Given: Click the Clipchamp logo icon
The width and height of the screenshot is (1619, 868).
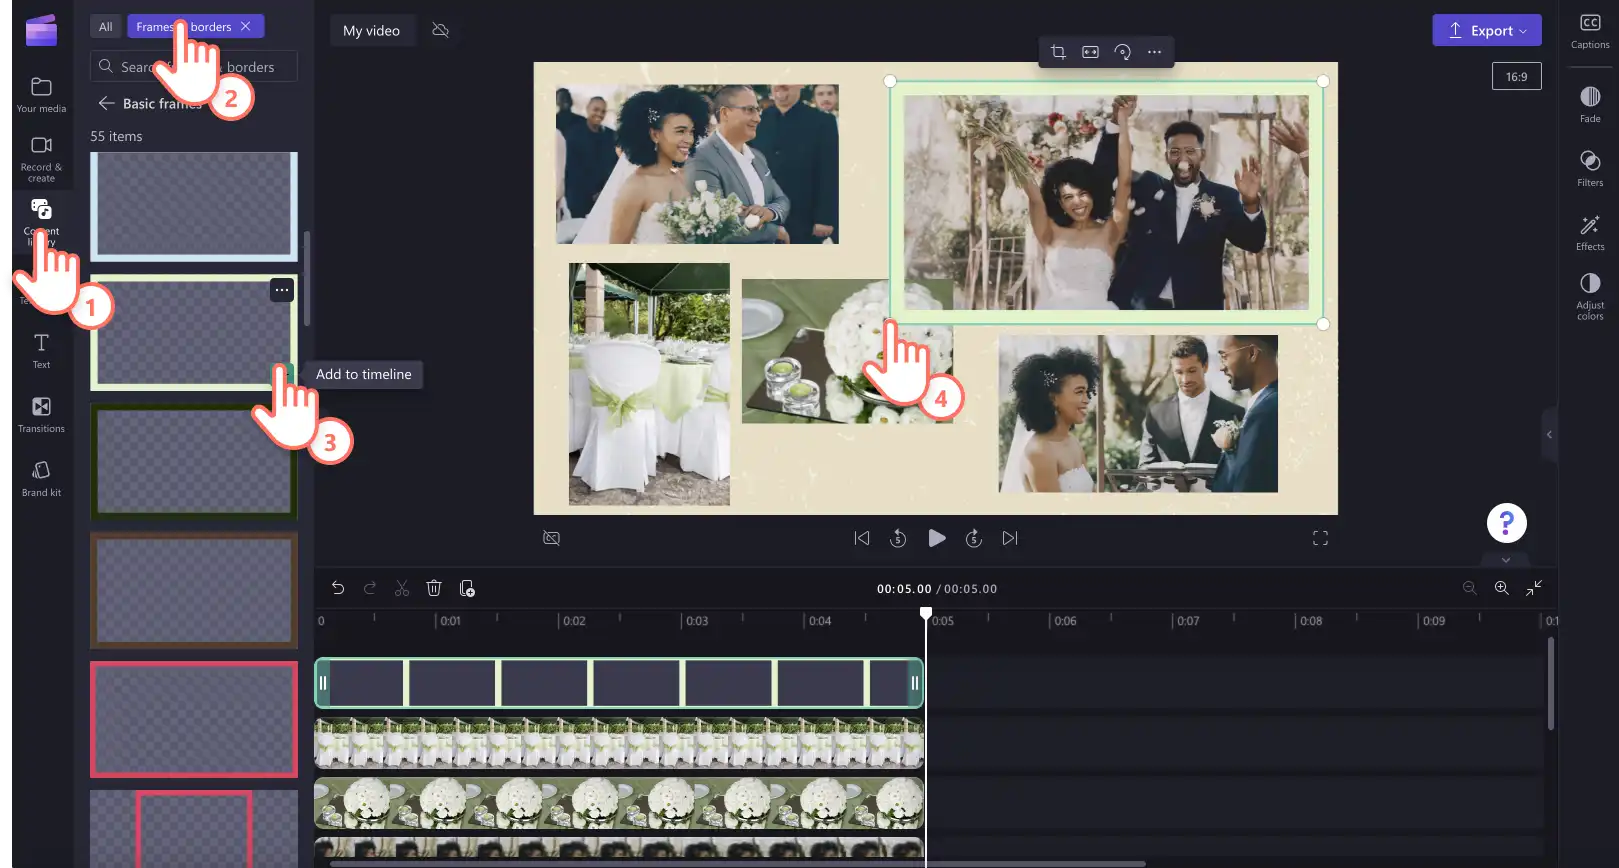Looking at the screenshot, I should 41,30.
